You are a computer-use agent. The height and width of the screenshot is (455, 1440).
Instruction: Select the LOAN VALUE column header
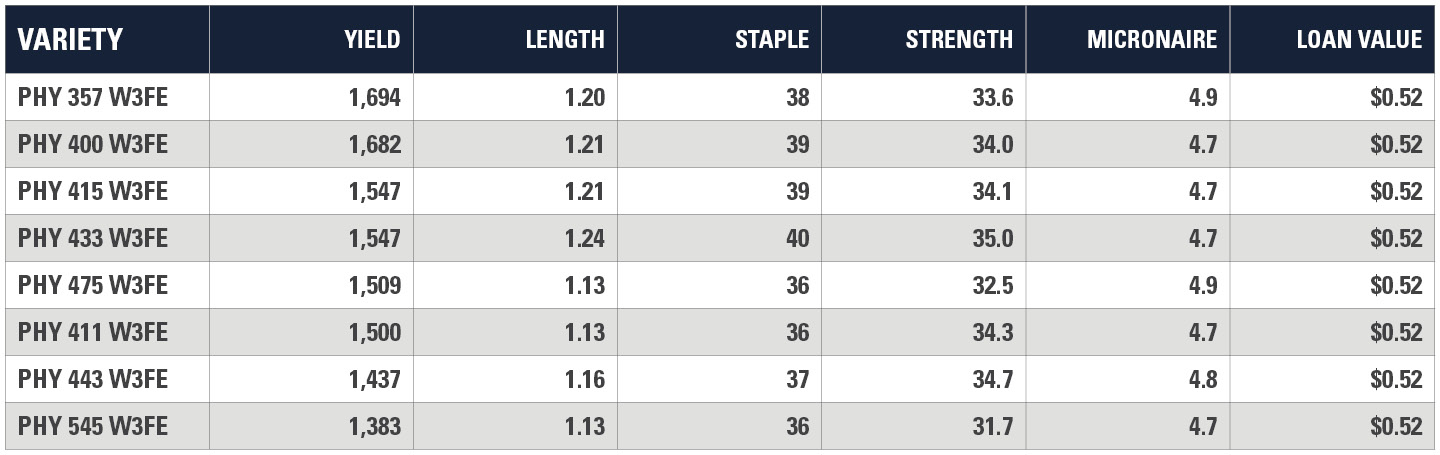pyautogui.click(x=1359, y=40)
